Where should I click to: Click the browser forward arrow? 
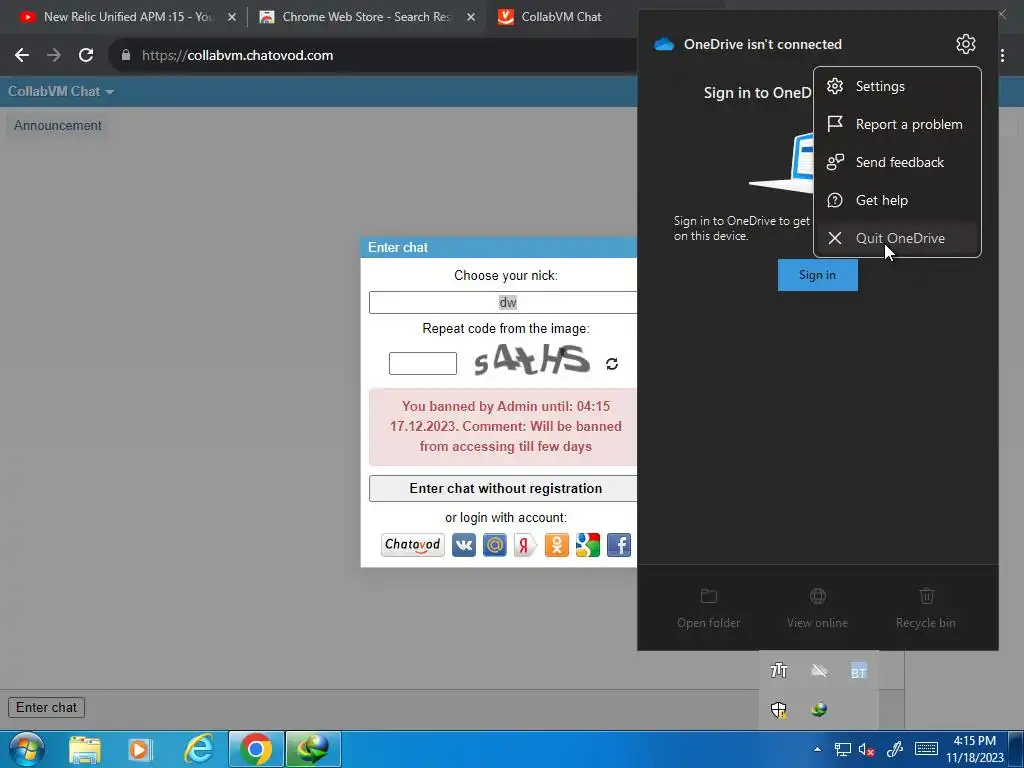click(x=54, y=55)
